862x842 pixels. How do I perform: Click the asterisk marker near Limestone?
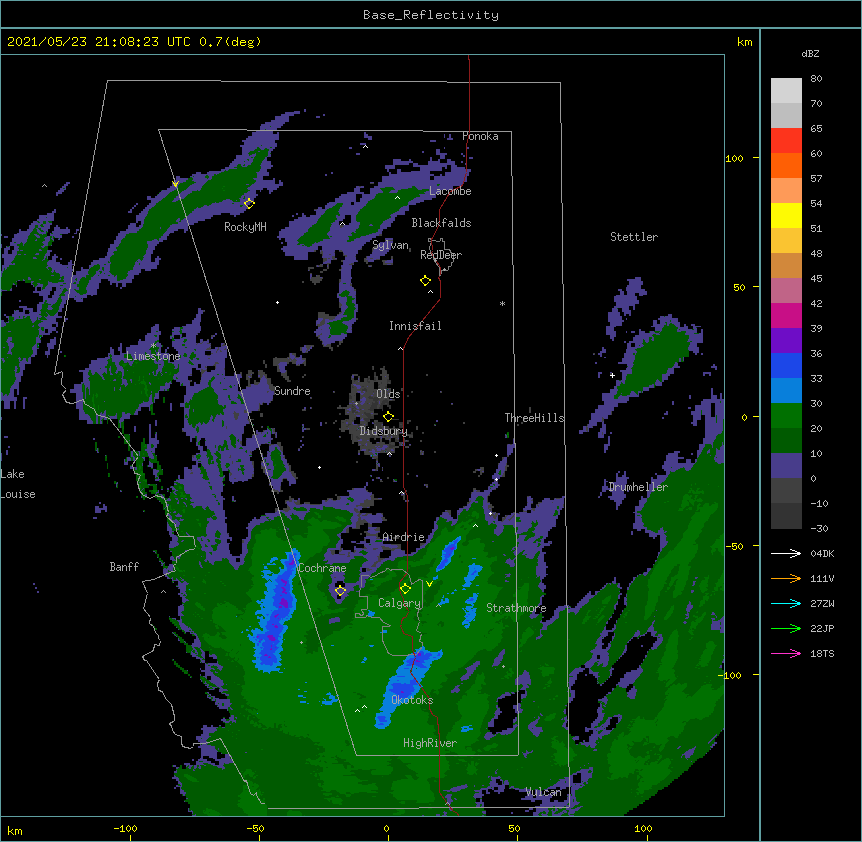pyautogui.click(x=153, y=346)
